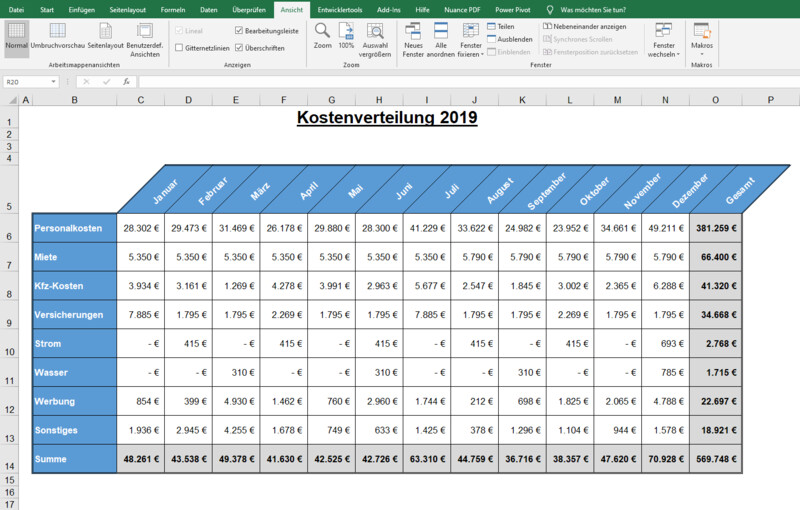Open the Power Pivot tab
This screenshot has width=800, height=510.
pos(513,10)
